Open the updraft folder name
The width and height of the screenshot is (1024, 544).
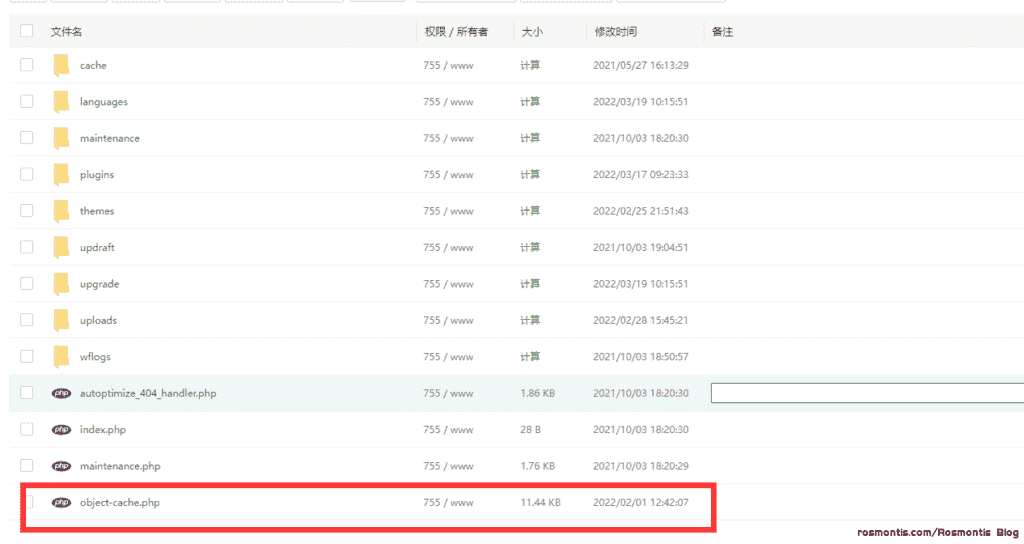point(97,248)
